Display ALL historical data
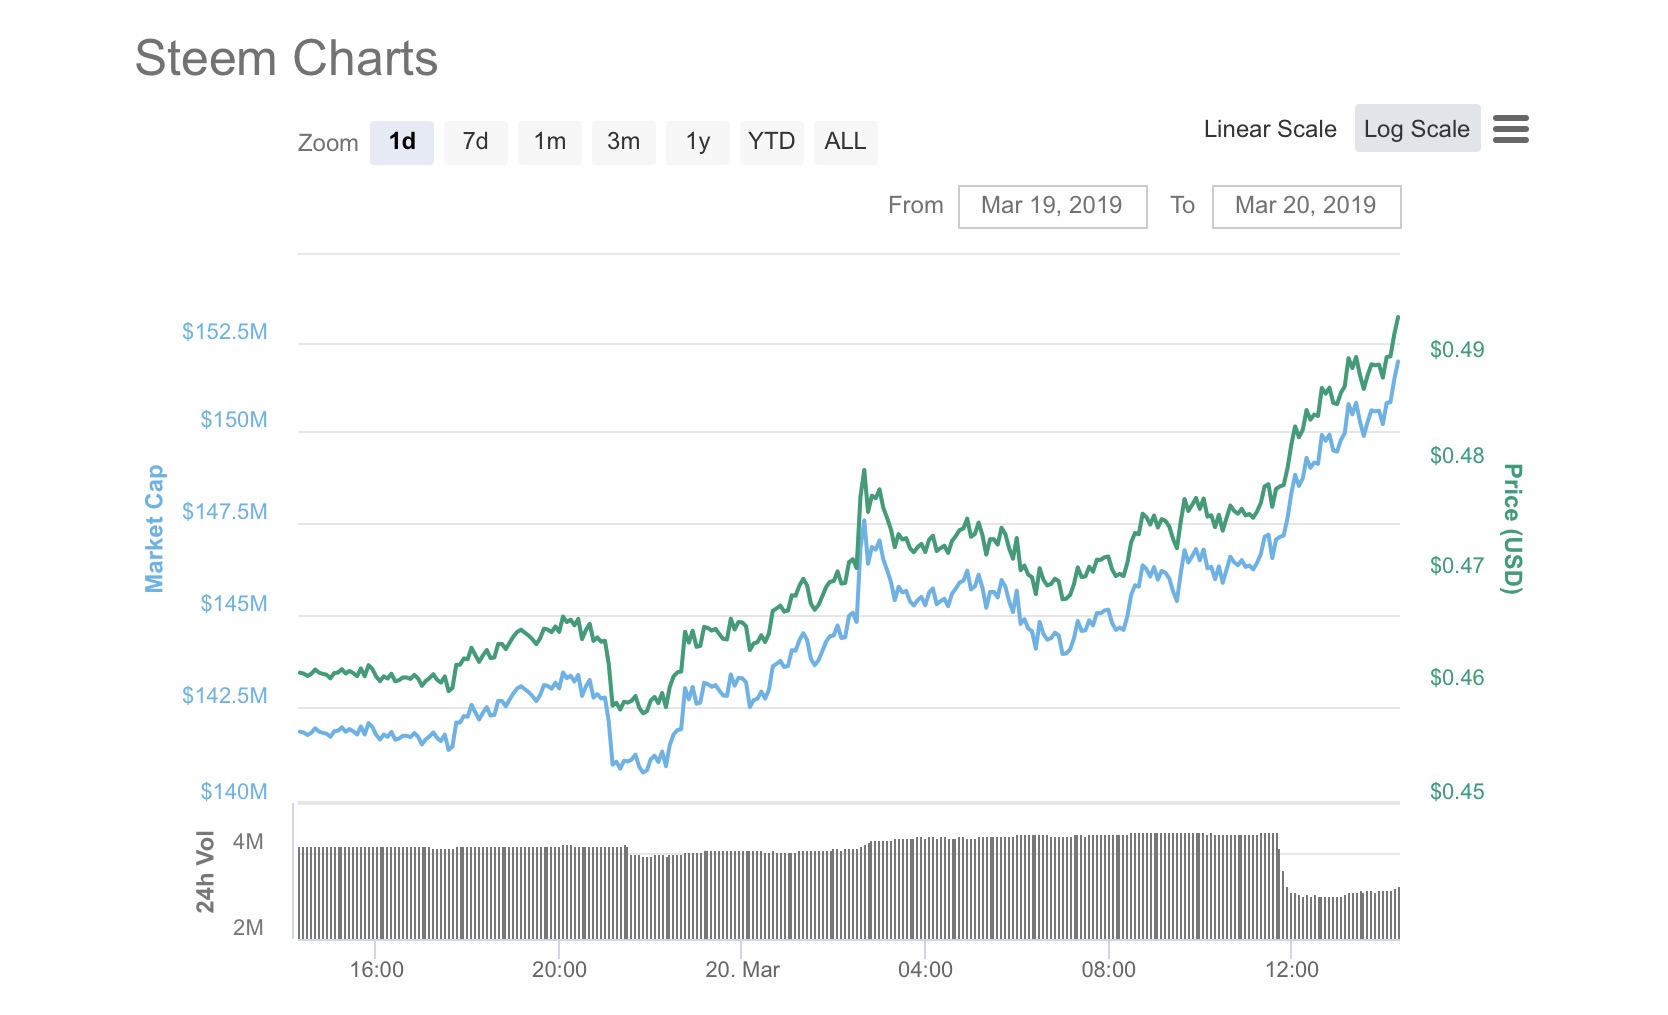The width and height of the screenshot is (1668, 1015). 845,142
